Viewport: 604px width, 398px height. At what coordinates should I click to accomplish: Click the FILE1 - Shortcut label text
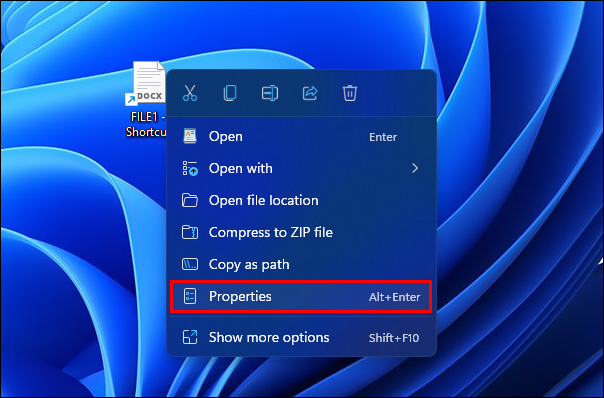(x=146, y=124)
